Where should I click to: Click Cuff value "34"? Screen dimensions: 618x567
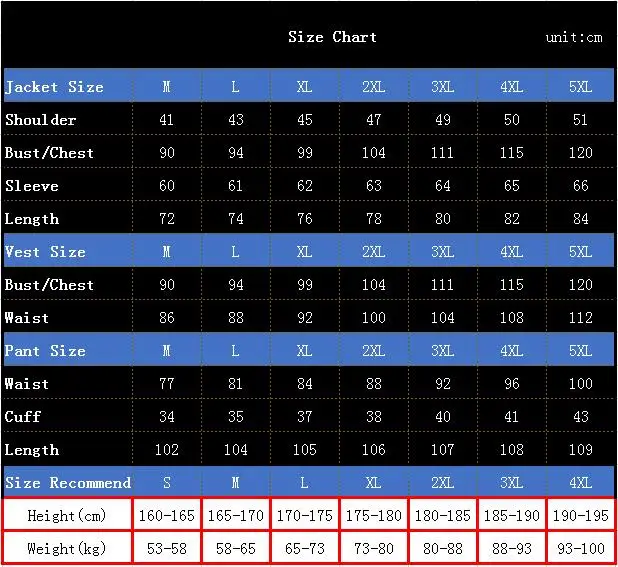[167, 416]
